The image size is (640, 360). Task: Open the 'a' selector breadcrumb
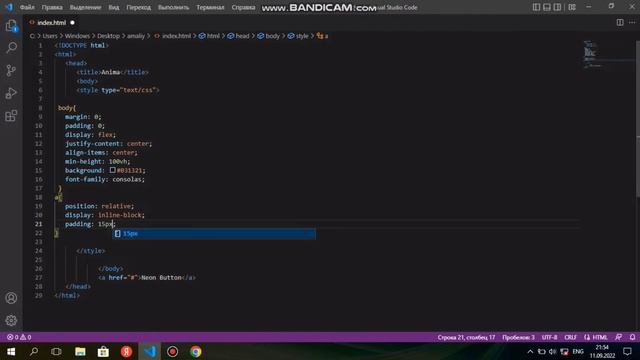tap(322, 36)
